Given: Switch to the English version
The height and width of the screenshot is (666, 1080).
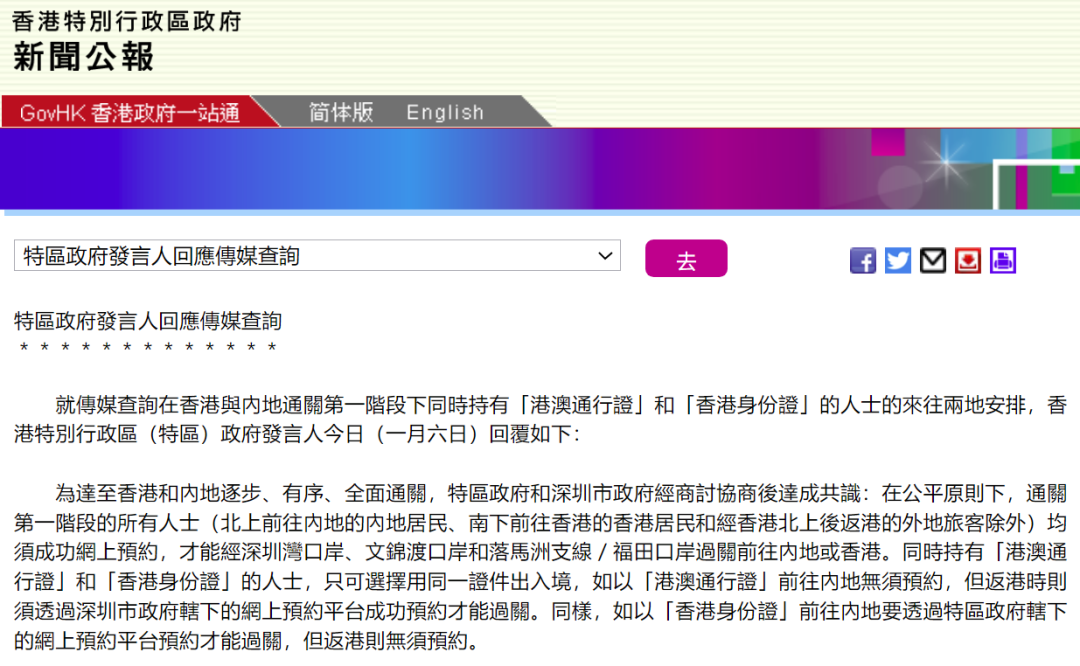Looking at the screenshot, I should click(x=444, y=112).
